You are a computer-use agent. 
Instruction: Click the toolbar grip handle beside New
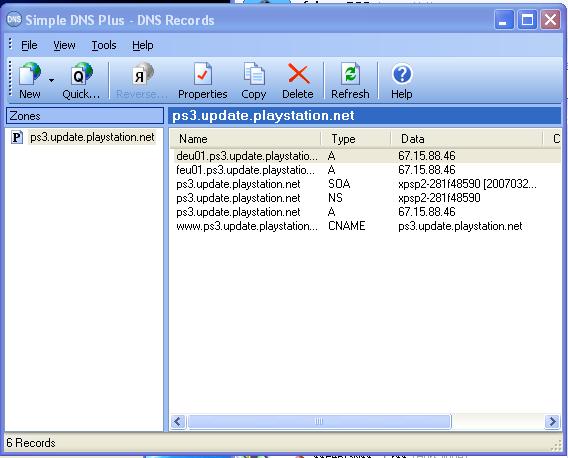(x=10, y=79)
